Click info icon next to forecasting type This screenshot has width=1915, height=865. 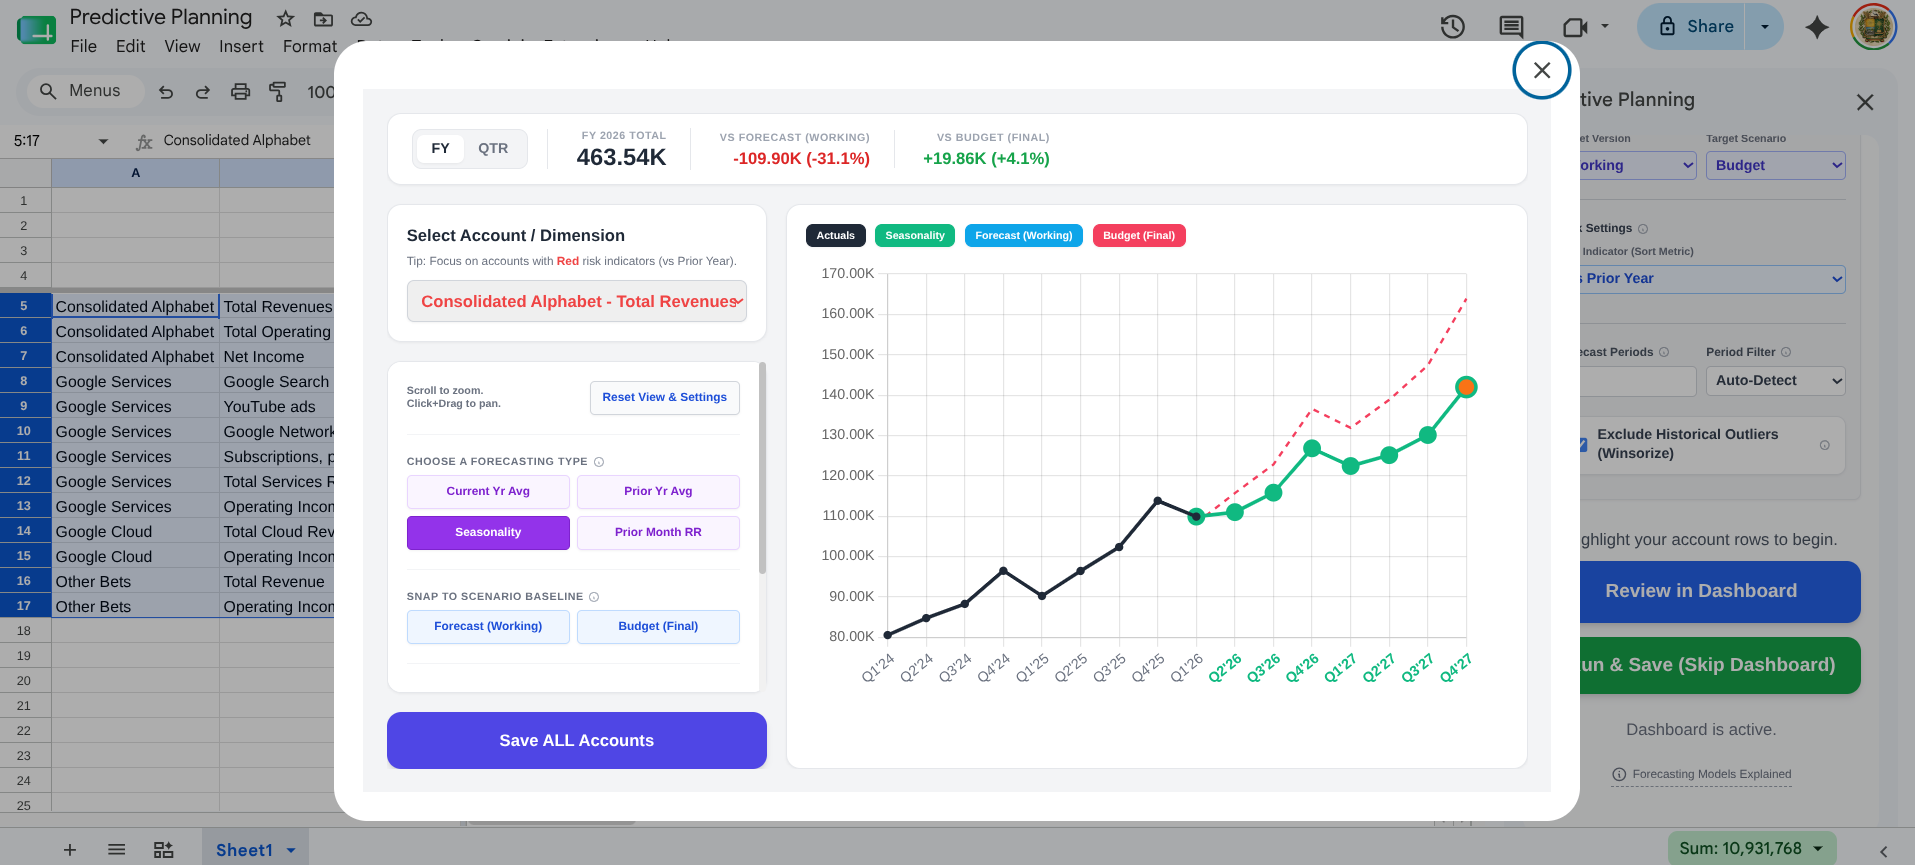(x=599, y=462)
